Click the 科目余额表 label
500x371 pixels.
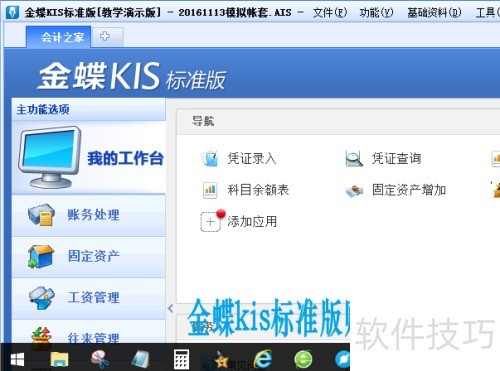tap(258, 190)
